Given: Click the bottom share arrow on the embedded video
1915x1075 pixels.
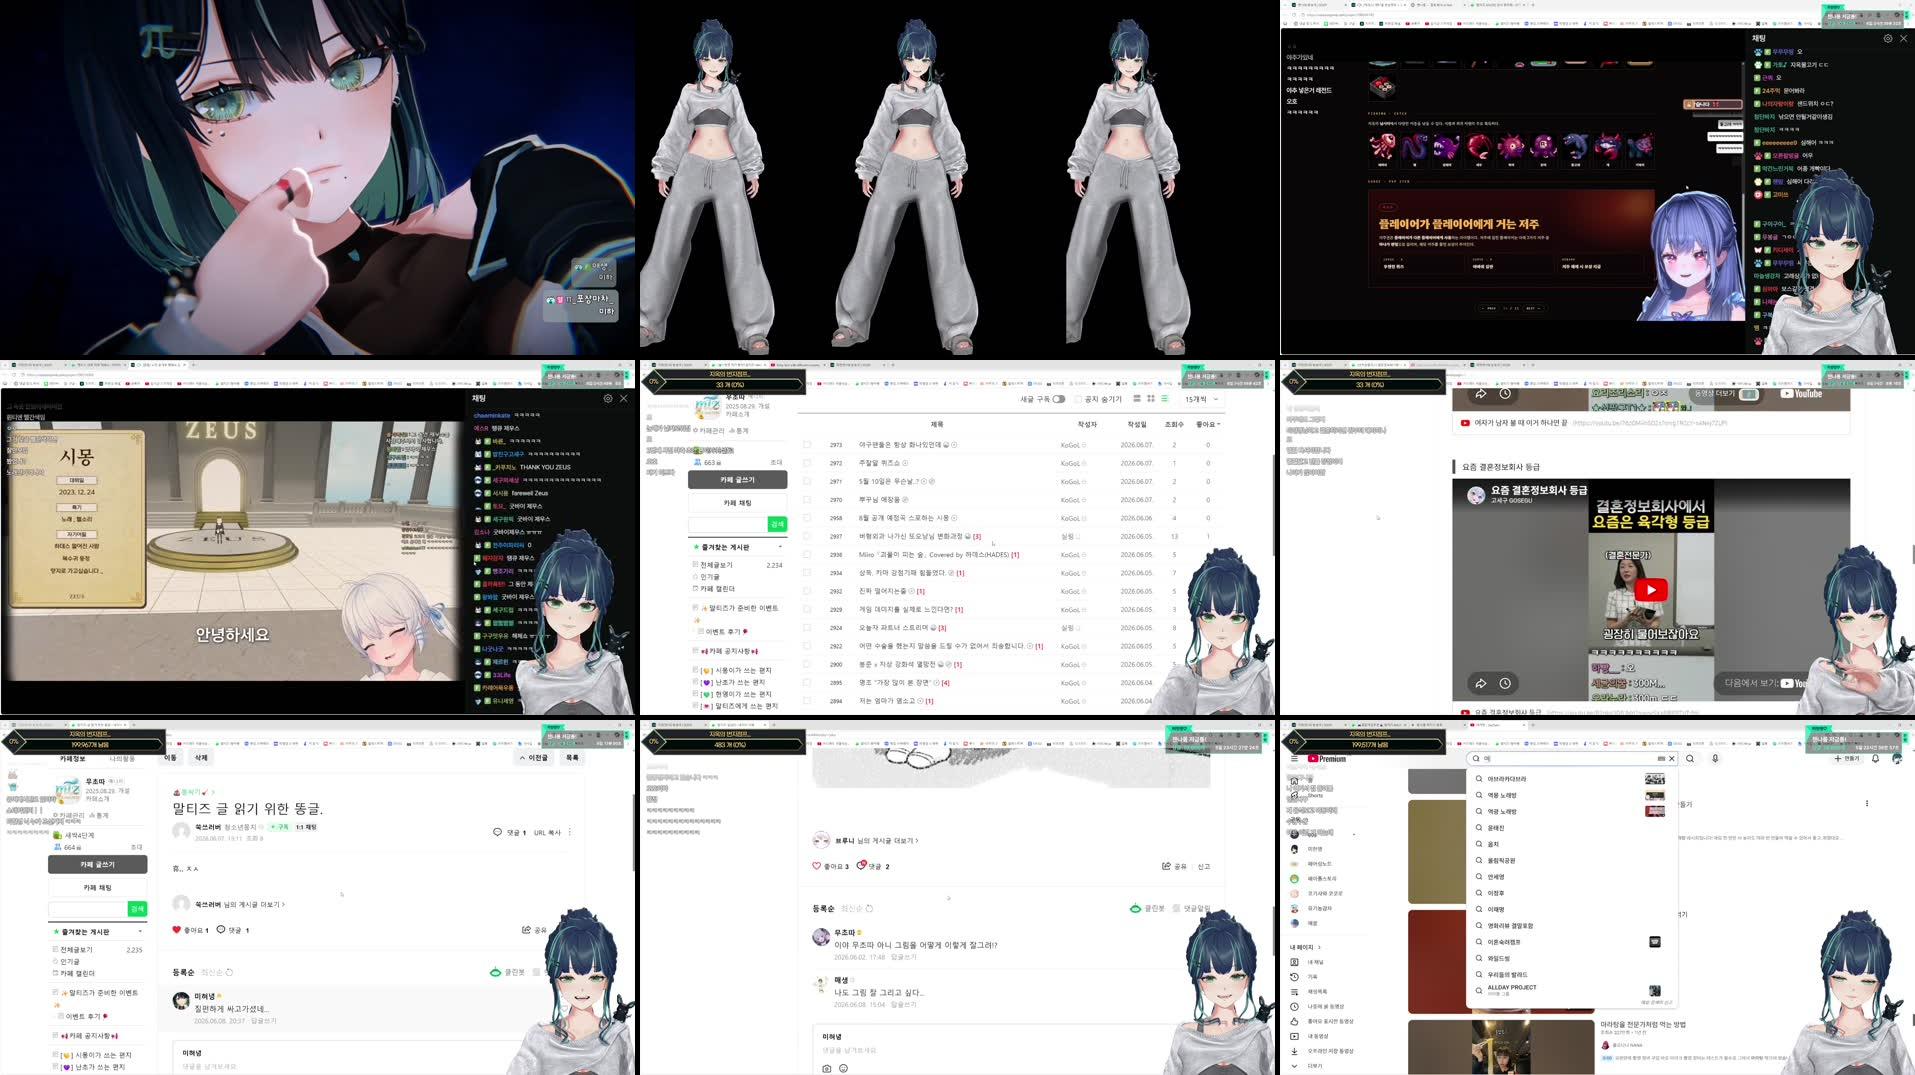Looking at the screenshot, I should [1481, 683].
